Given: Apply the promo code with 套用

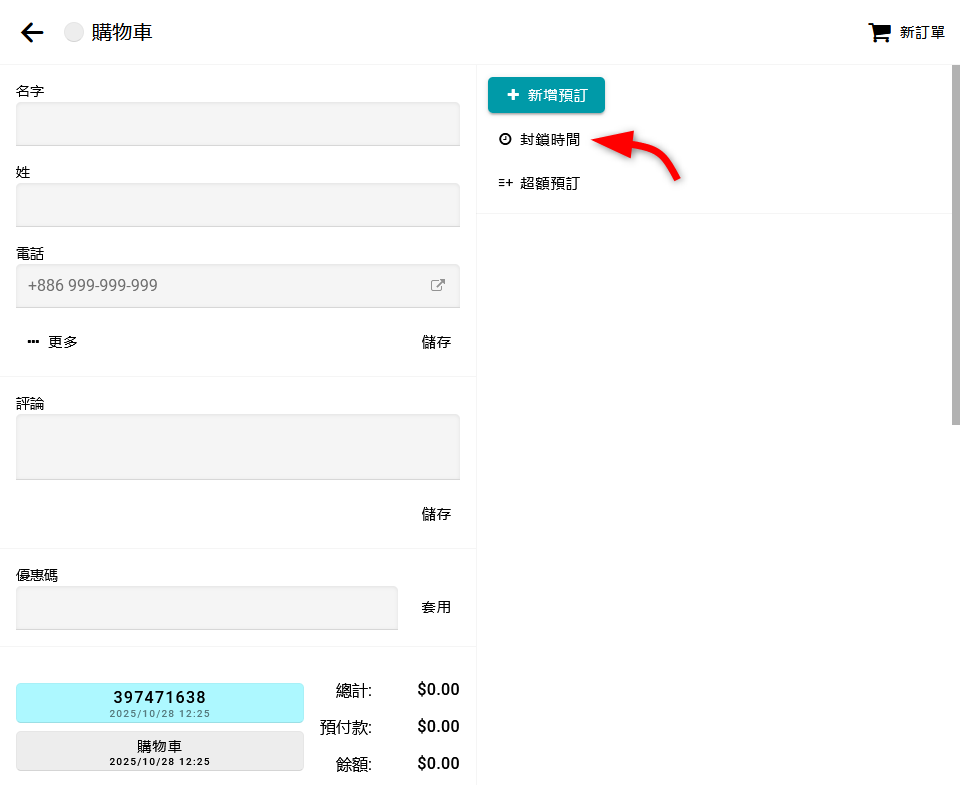Looking at the screenshot, I should click(x=436, y=607).
